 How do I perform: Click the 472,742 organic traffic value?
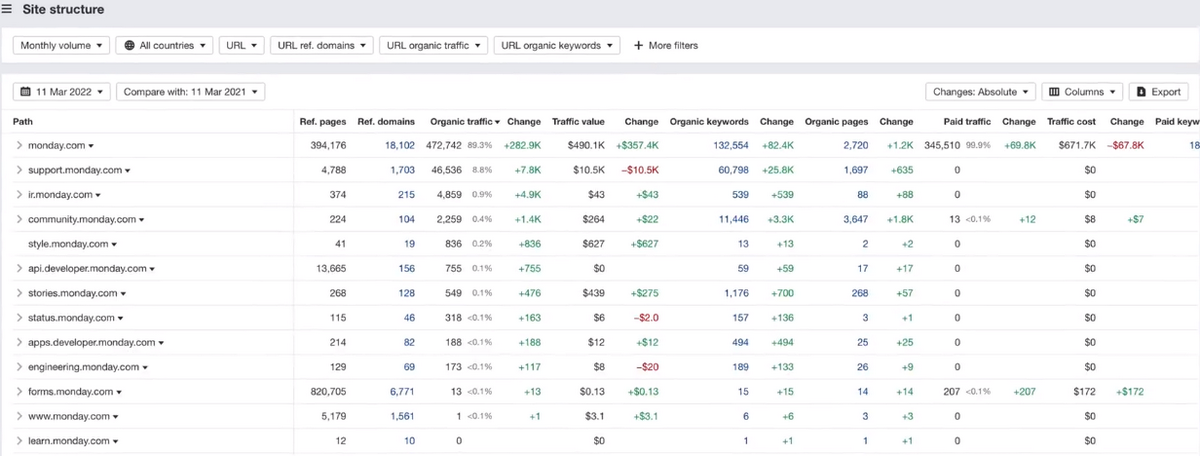click(x=445, y=146)
